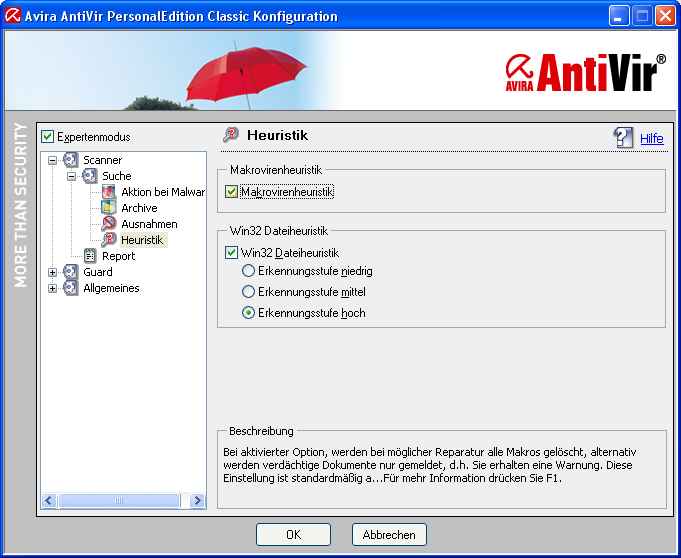Open Report settings in tree
Viewport: 681px width, 558px height.
[119, 256]
